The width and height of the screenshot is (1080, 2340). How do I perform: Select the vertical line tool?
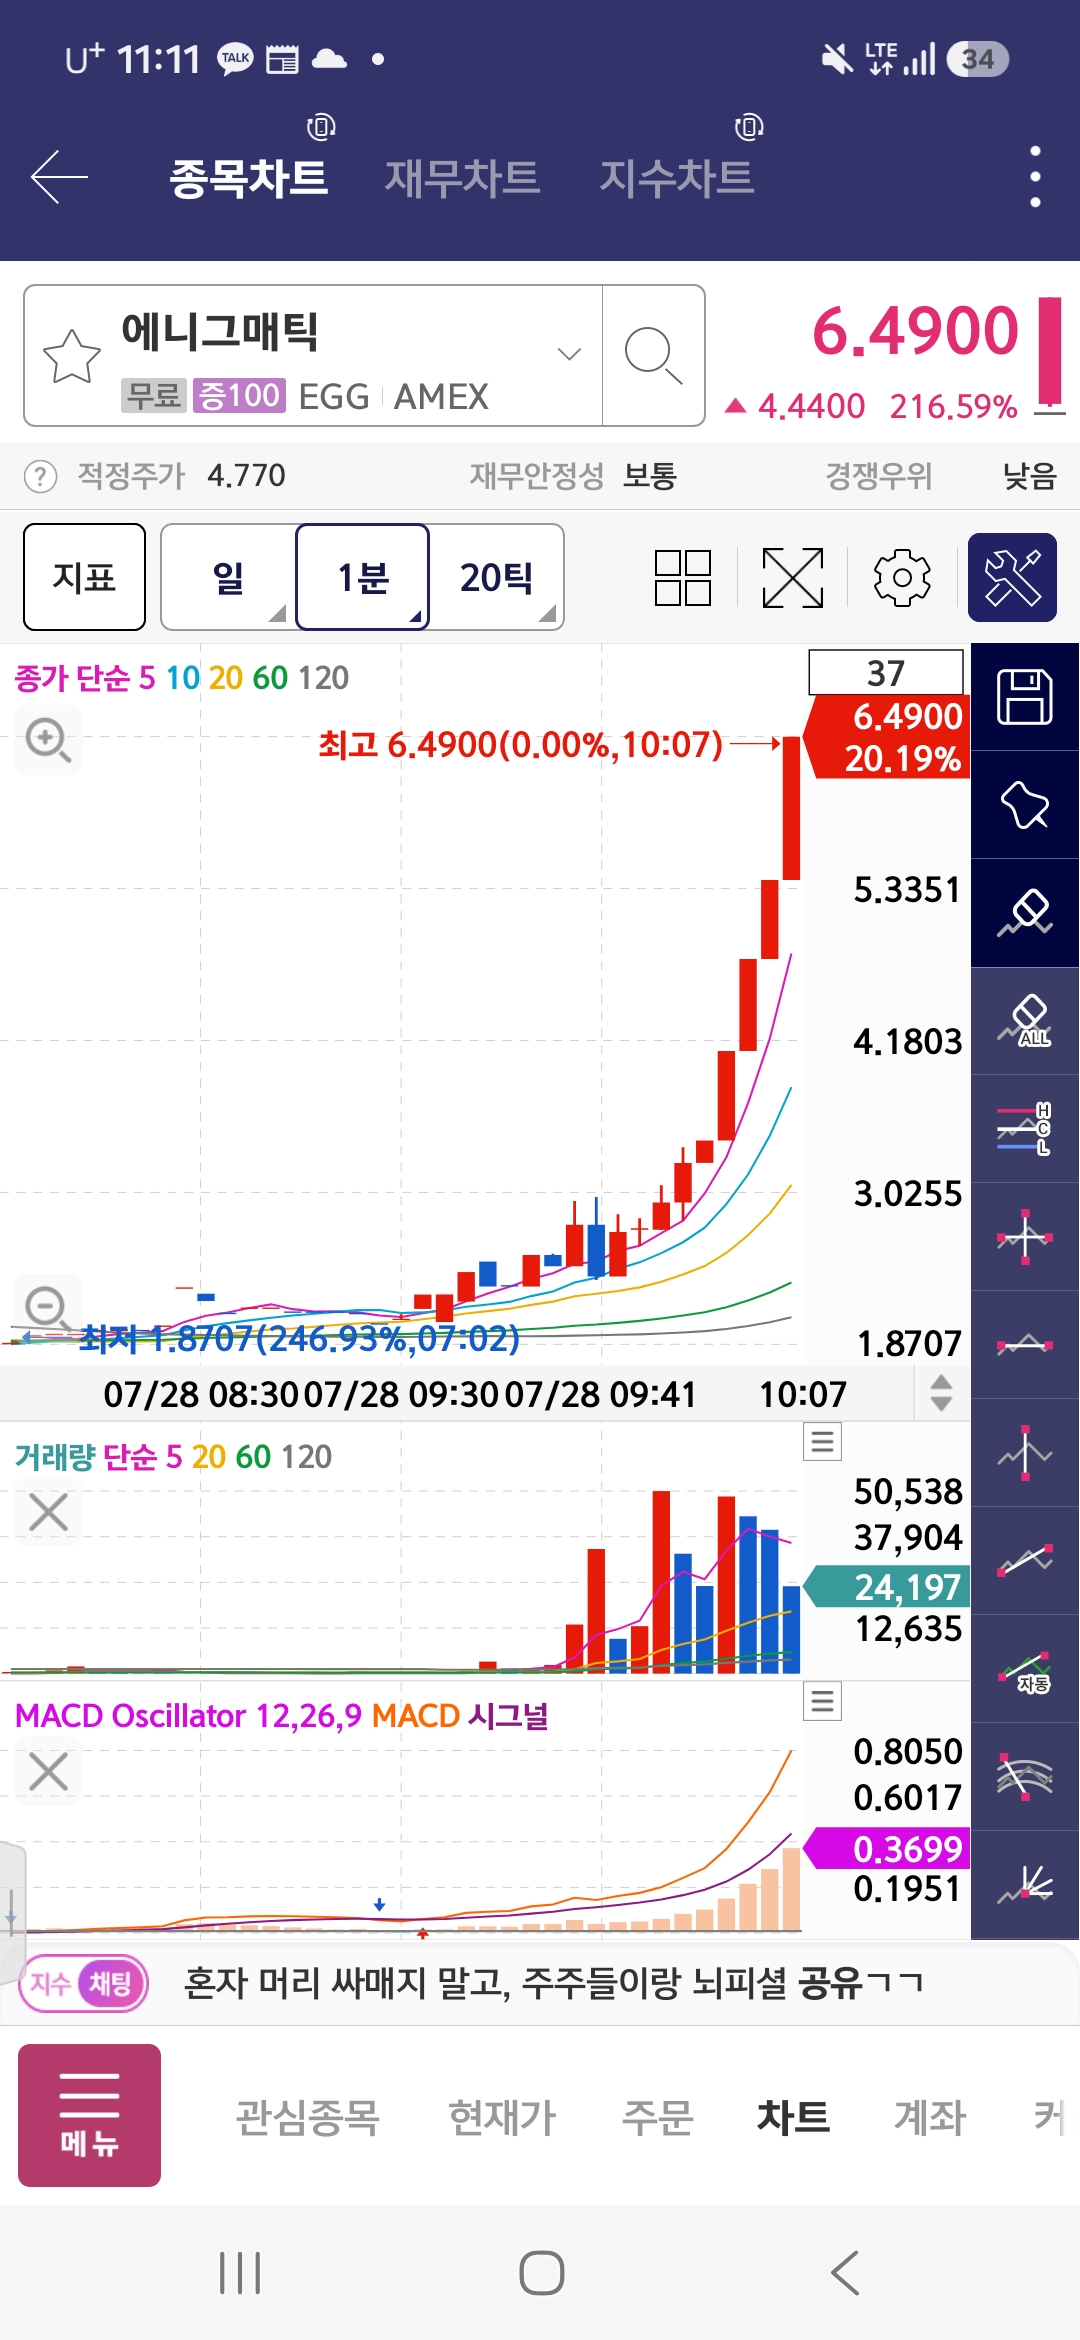tap(1025, 1453)
